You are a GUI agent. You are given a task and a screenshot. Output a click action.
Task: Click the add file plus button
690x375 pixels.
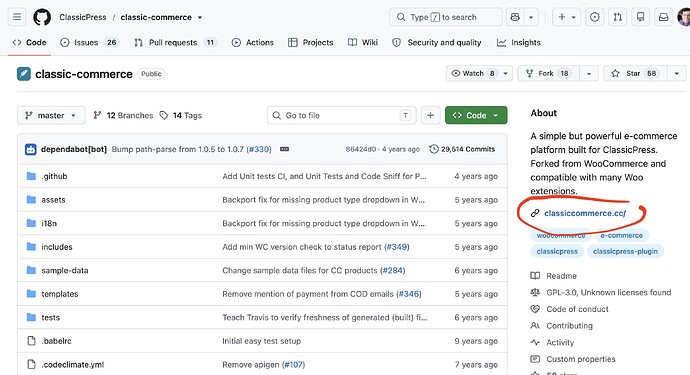tap(430, 115)
